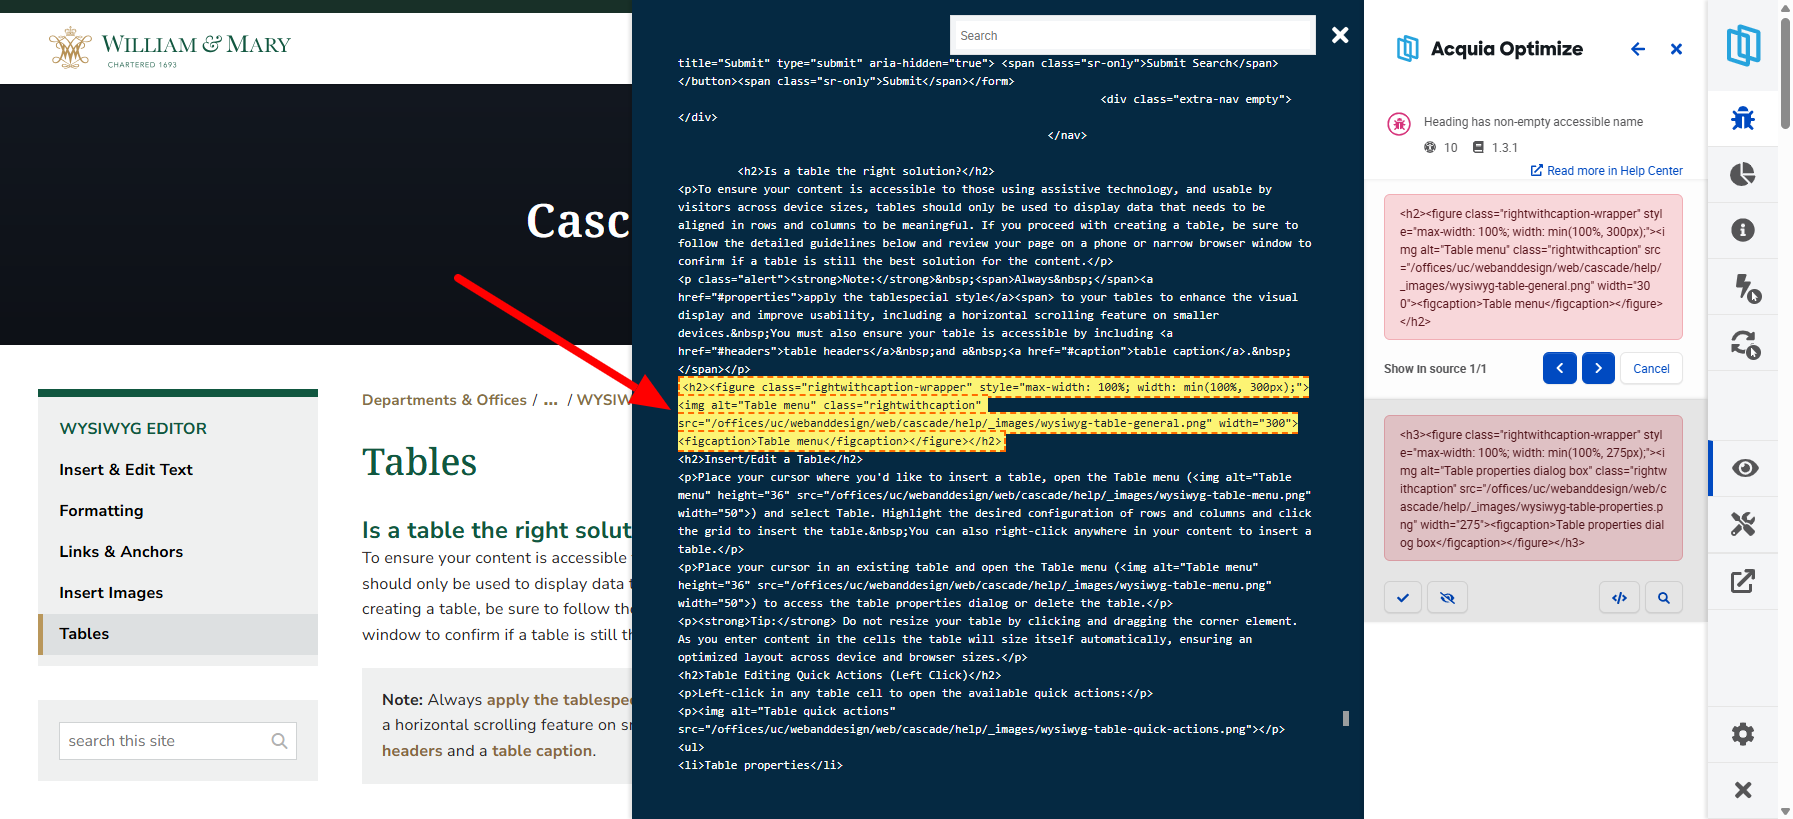Select the refresh-with-cursor rescan icon
The width and height of the screenshot is (1793, 819).
pos(1746,345)
